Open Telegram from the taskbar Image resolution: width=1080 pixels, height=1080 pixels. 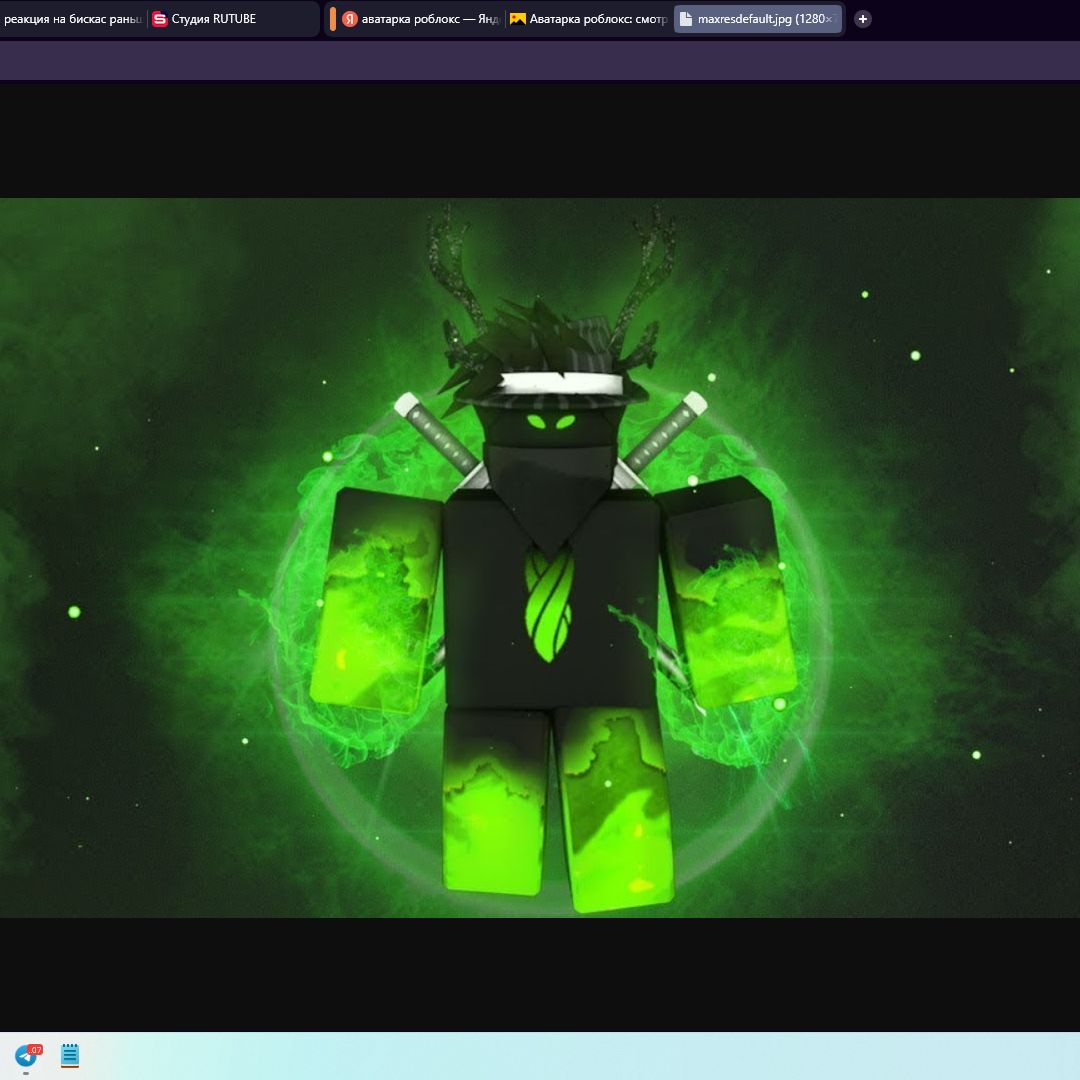pos(27,1055)
